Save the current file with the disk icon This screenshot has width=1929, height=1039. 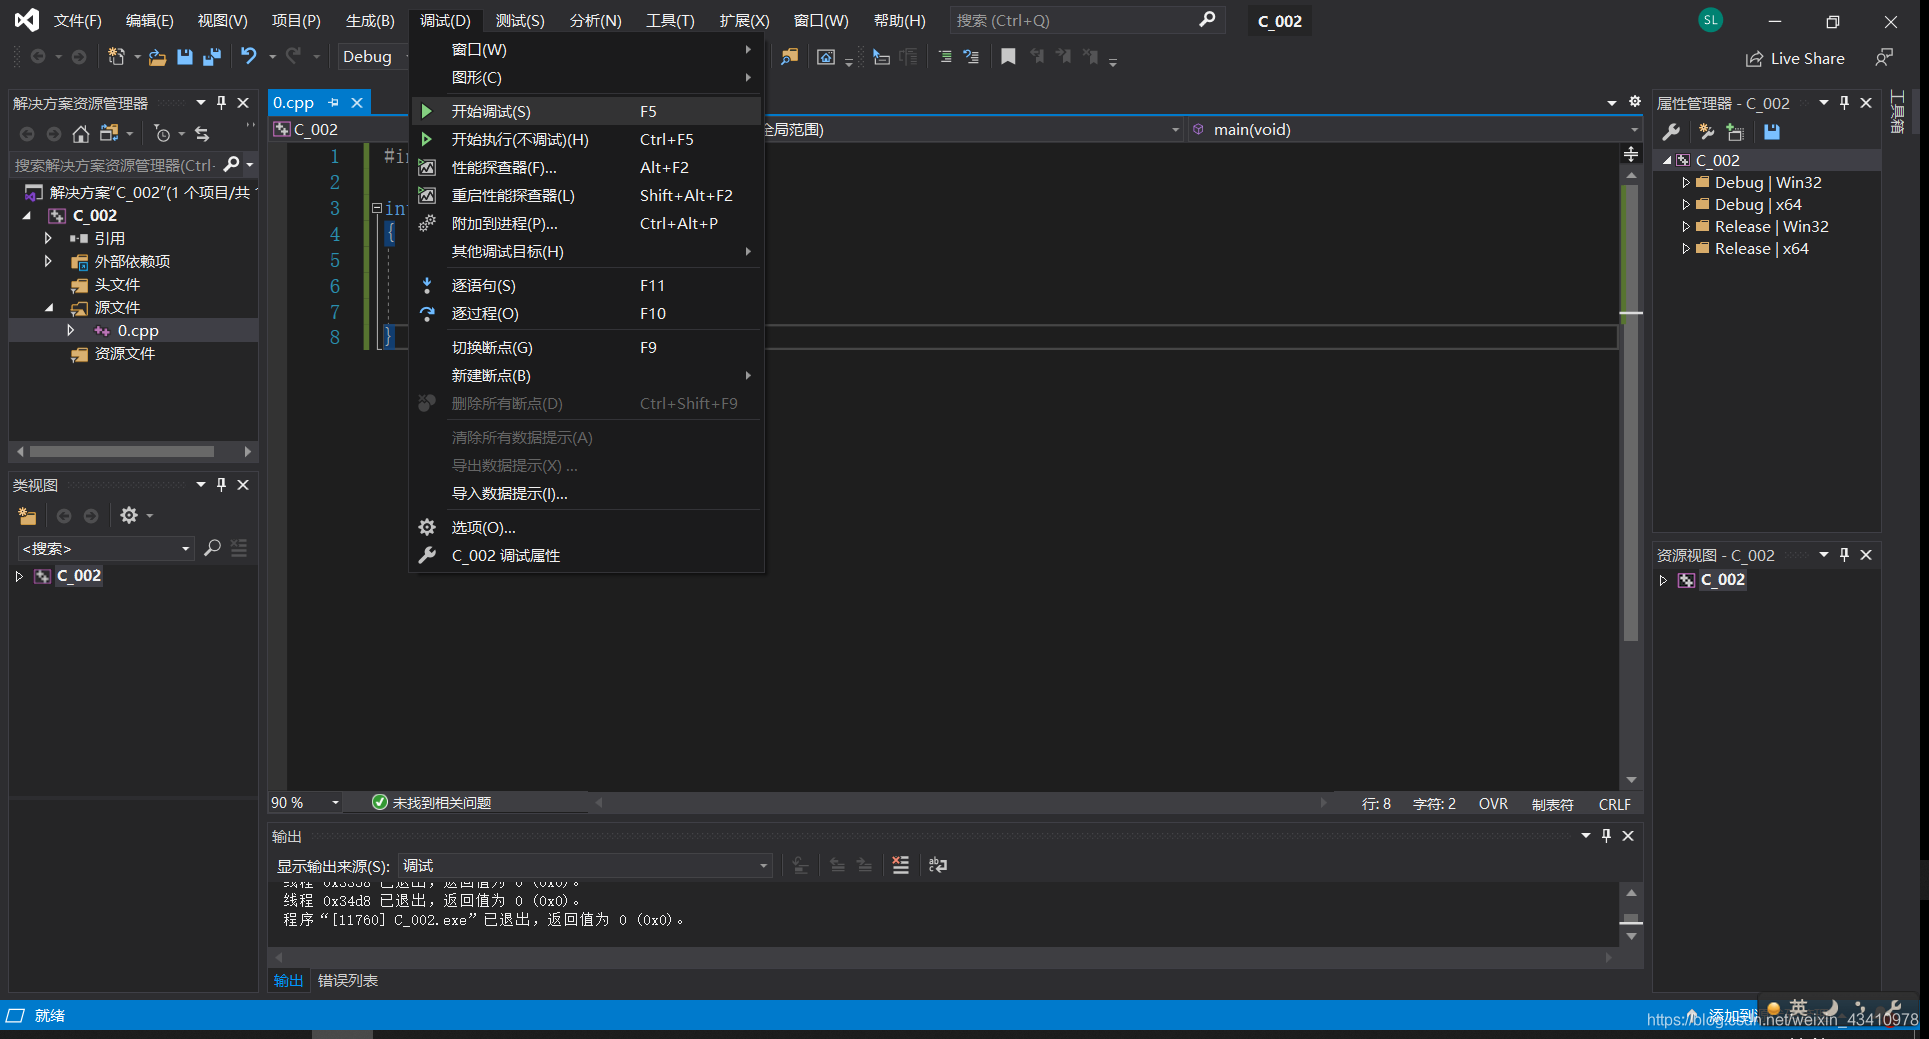185,57
